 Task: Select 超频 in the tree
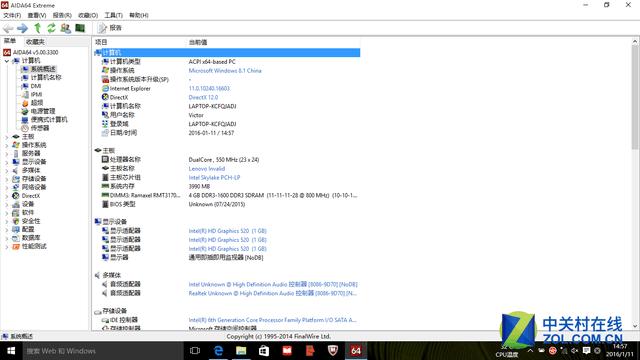coord(37,103)
